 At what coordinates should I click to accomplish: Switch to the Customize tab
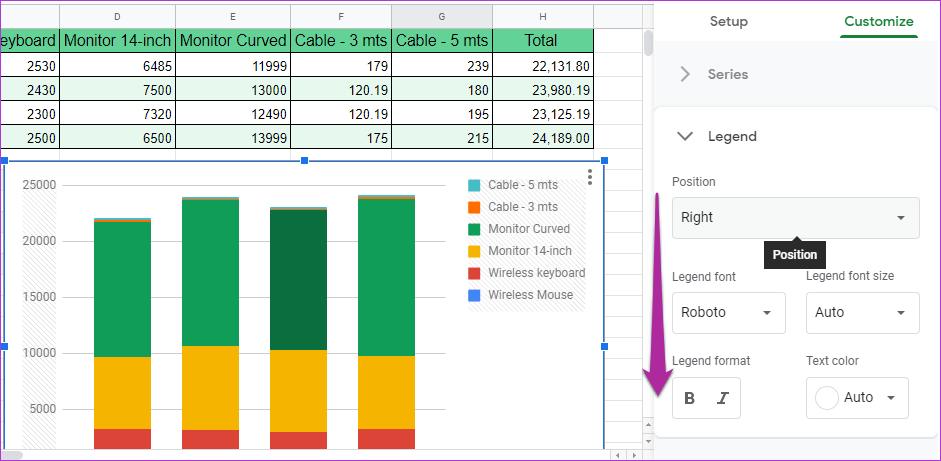point(878,21)
